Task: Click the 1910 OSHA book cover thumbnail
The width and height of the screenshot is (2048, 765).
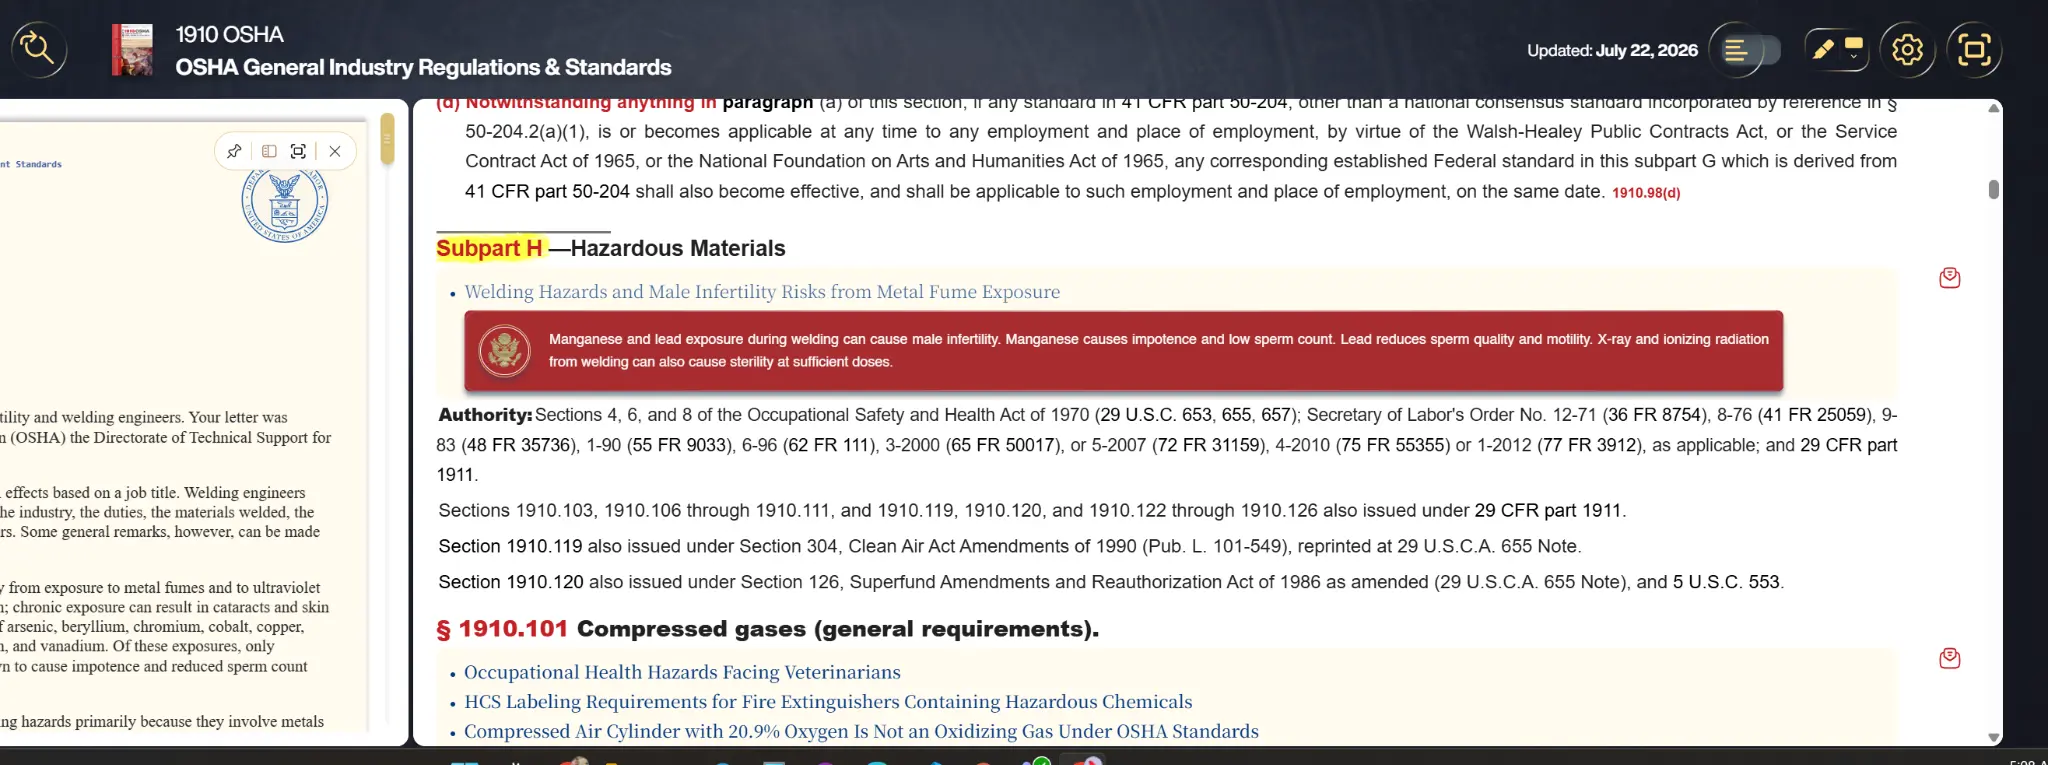Action: (x=132, y=50)
